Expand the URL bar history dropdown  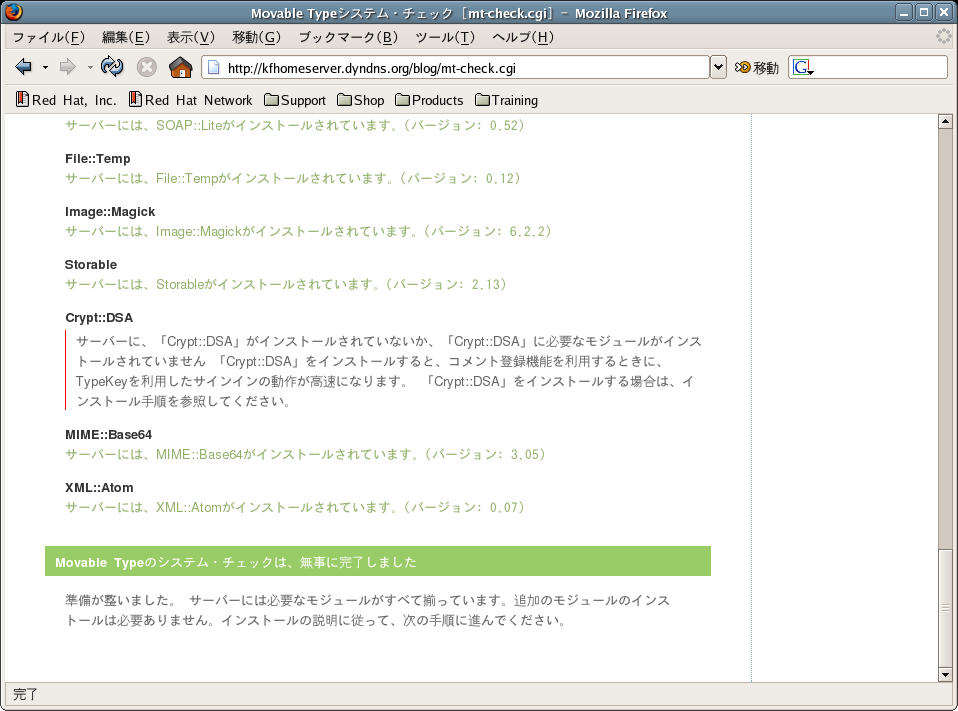coord(718,67)
